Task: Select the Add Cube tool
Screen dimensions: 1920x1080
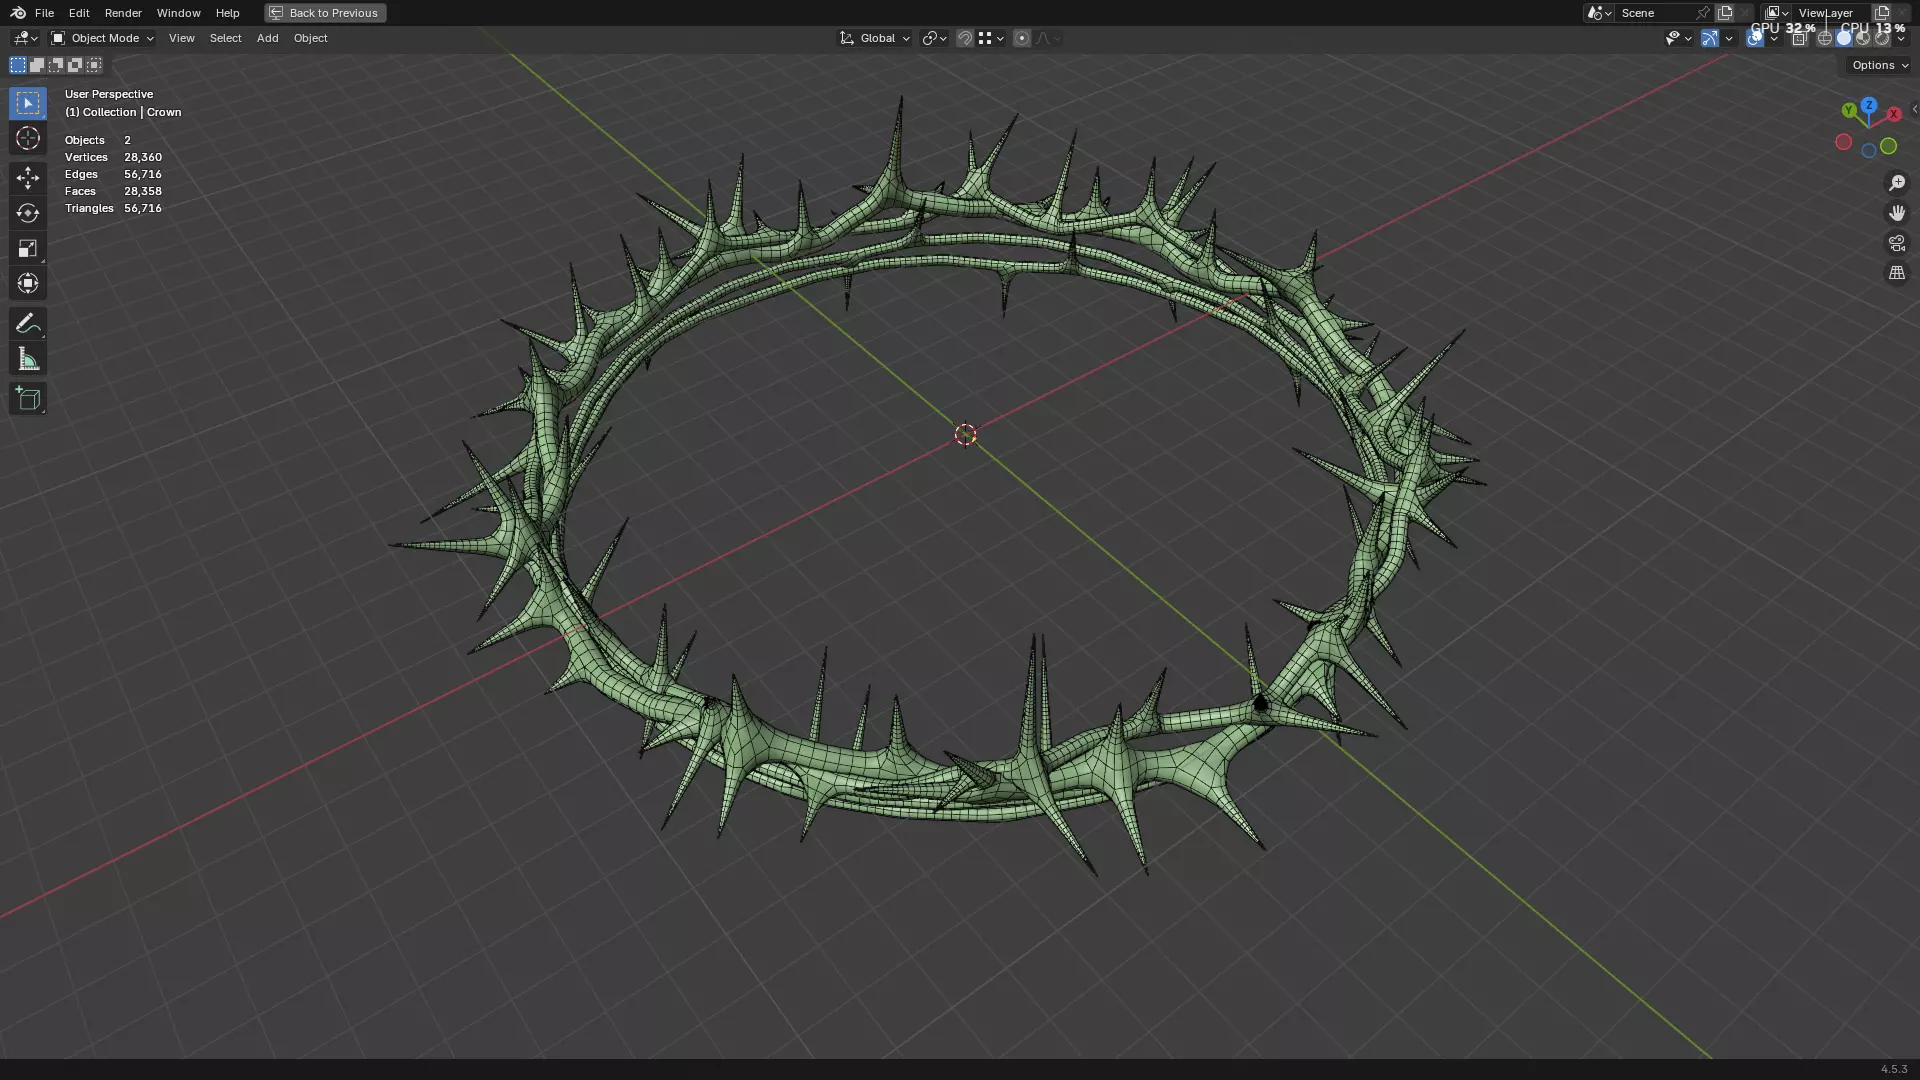Action: click(x=28, y=398)
